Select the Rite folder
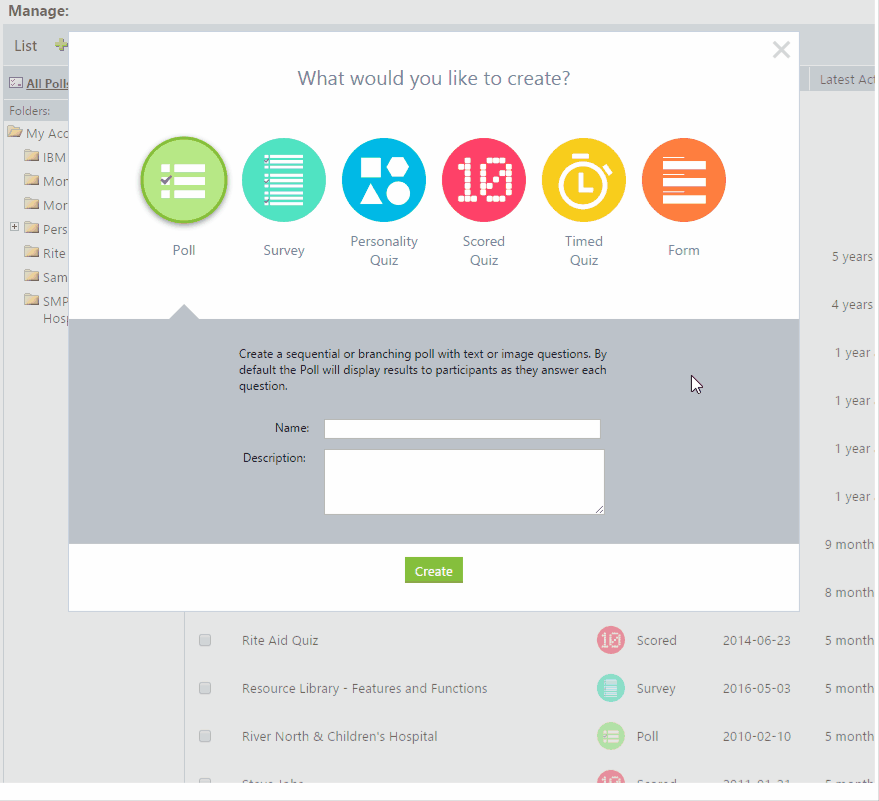Image resolution: width=879 pixels, height=801 pixels. tap(54, 253)
